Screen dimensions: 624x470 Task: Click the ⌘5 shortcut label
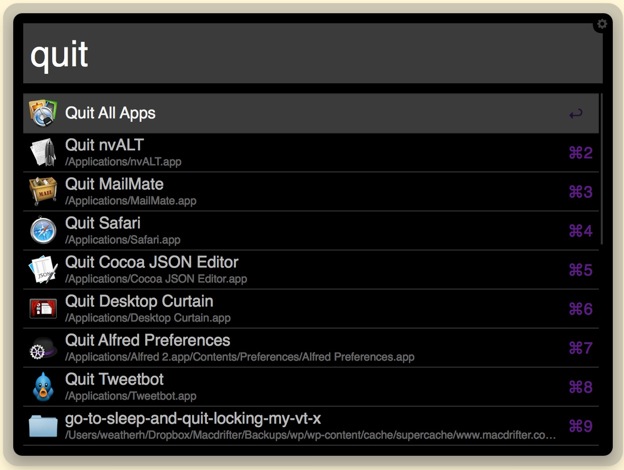(x=581, y=270)
